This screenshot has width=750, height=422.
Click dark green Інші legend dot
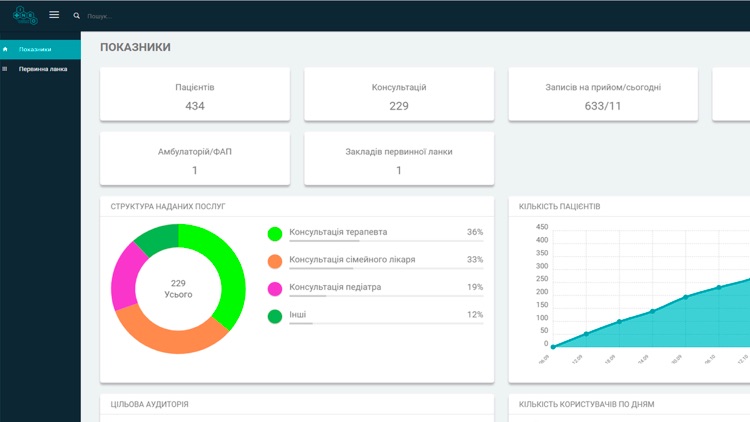point(275,317)
